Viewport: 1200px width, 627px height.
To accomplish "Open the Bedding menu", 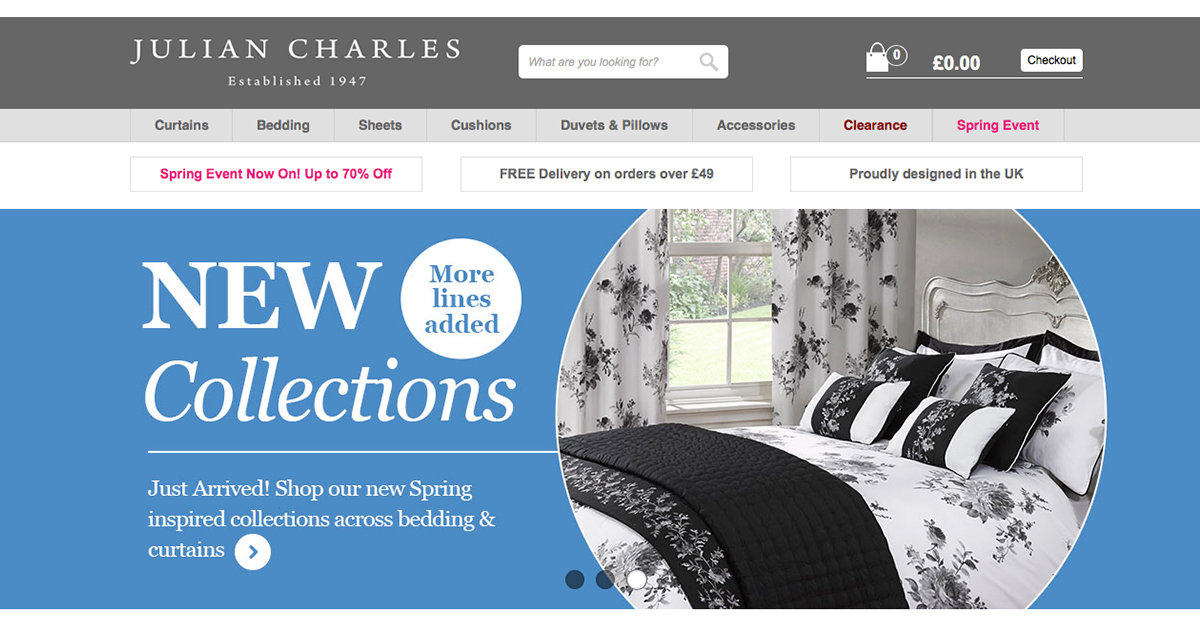I will pyautogui.click(x=283, y=125).
